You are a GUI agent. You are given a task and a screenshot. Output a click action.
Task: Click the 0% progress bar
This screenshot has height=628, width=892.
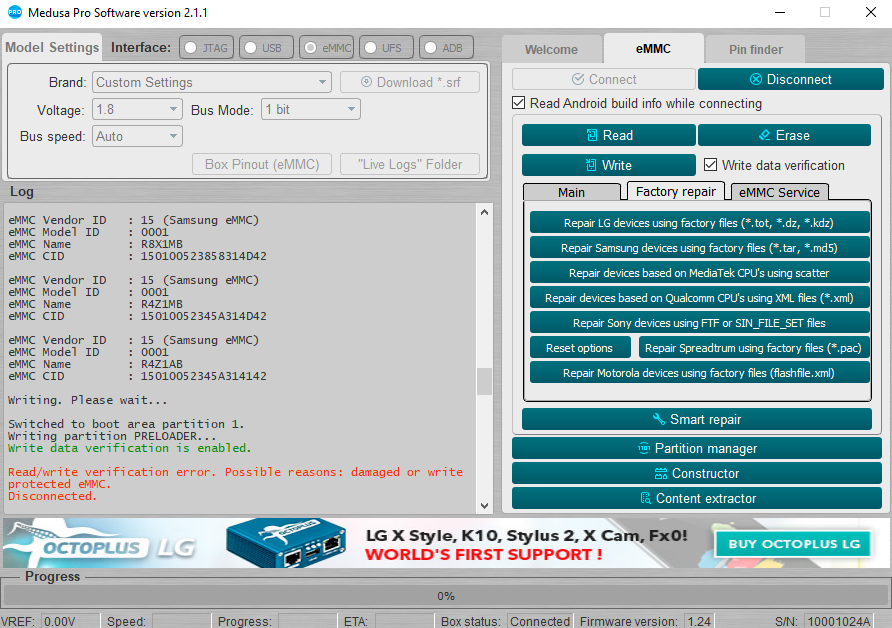click(446, 596)
